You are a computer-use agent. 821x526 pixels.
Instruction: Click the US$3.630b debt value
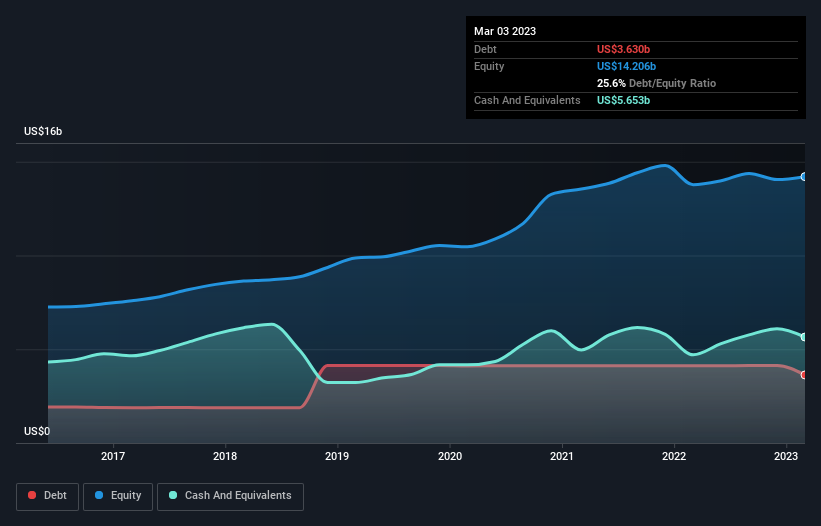[623, 49]
